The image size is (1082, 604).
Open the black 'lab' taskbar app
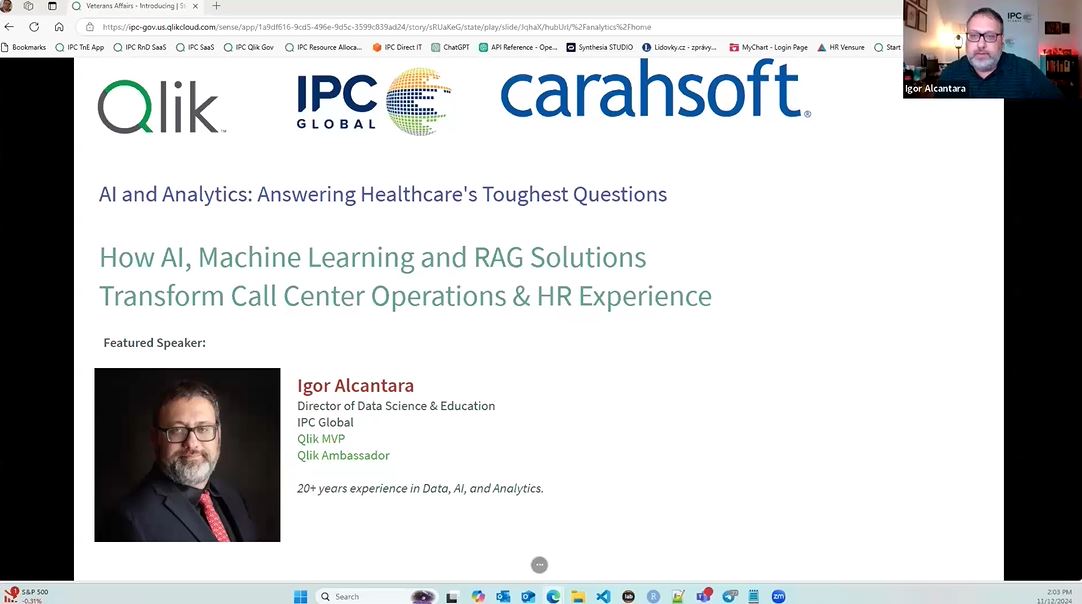(x=628, y=596)
